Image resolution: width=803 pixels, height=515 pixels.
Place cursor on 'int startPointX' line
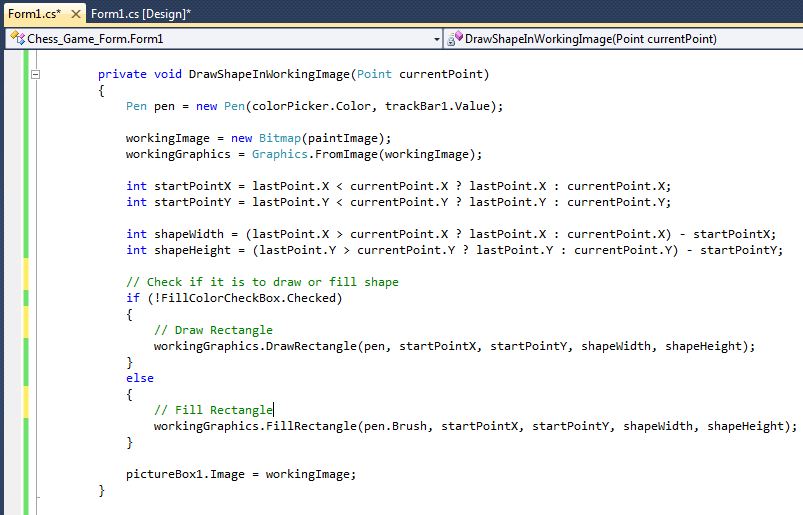click(x=398, y=186)
